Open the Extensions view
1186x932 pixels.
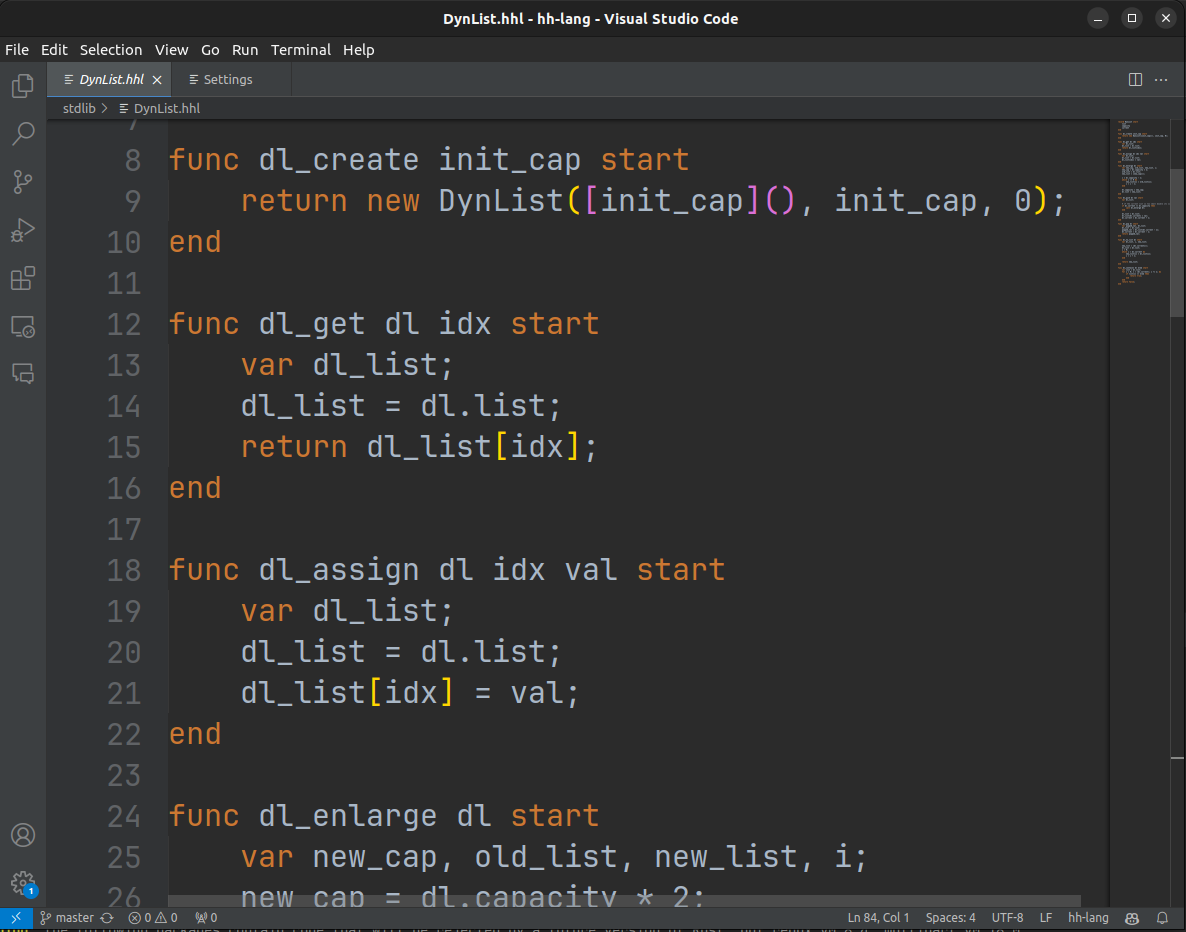point(23,278)
